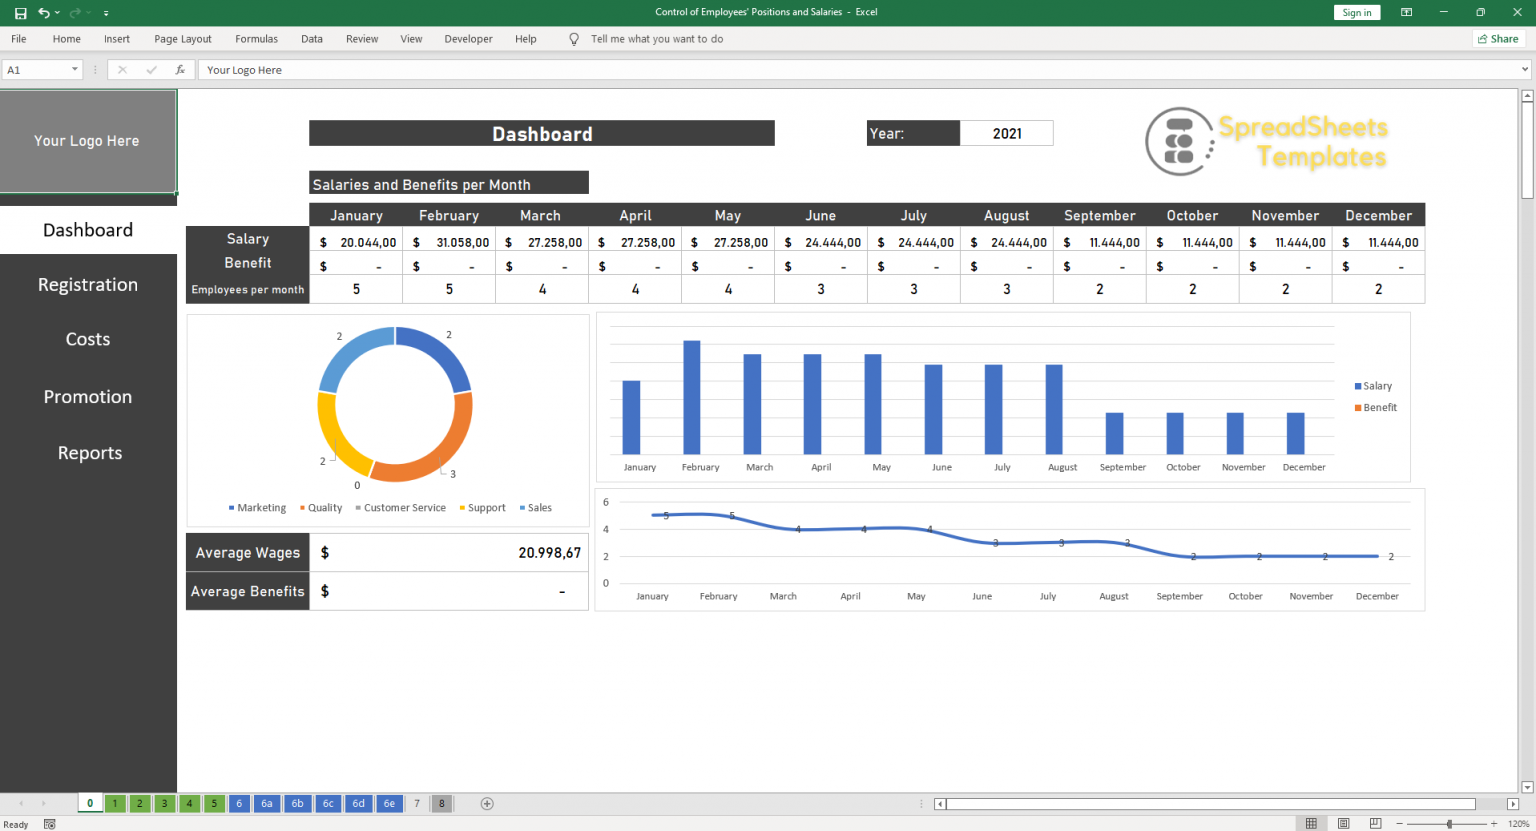1536x831 pixels.
Task: Select the sheet tab labeled 6a
Action: [266, 803]
